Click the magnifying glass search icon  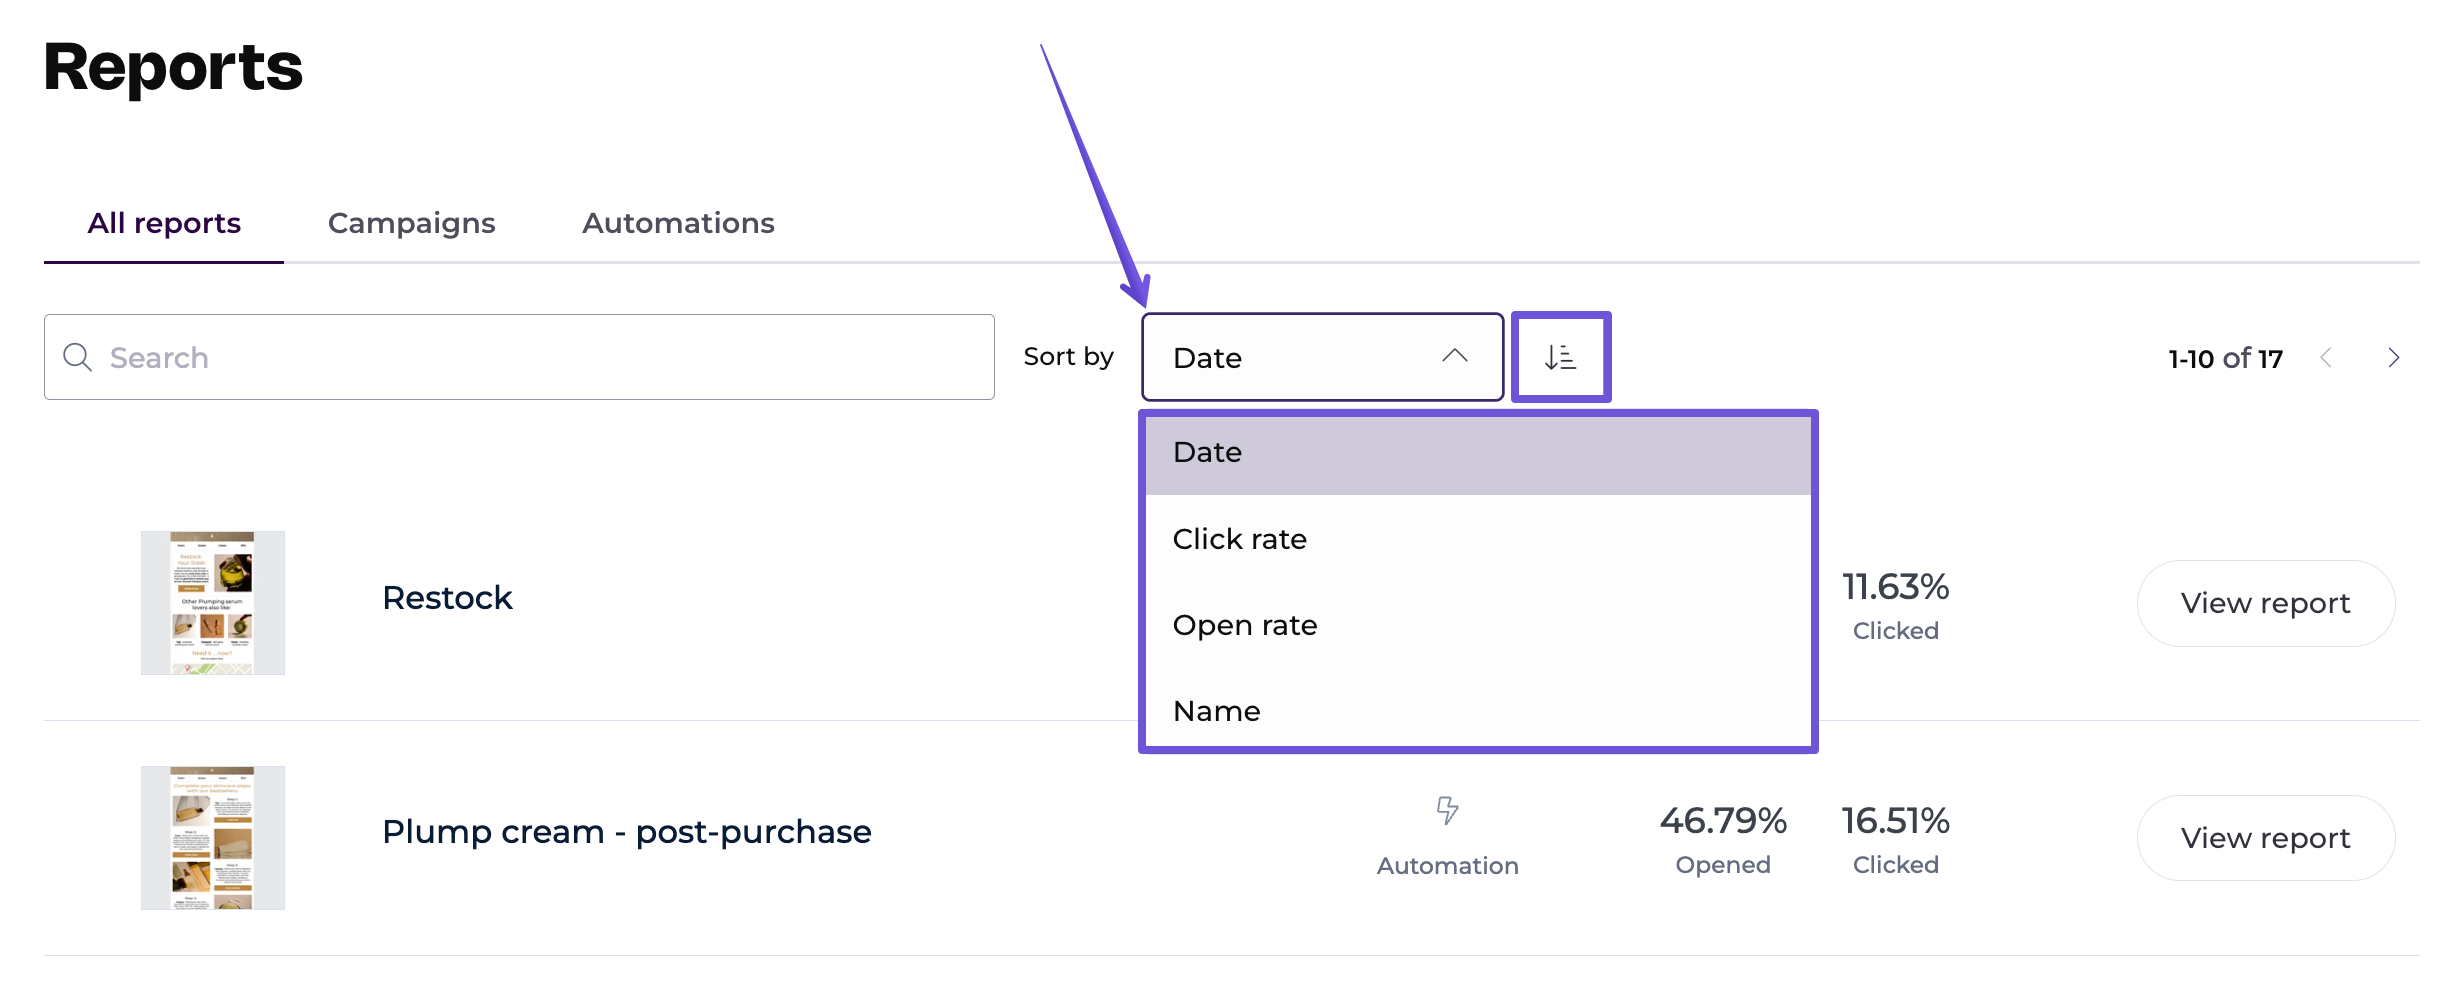coord(77,357)
